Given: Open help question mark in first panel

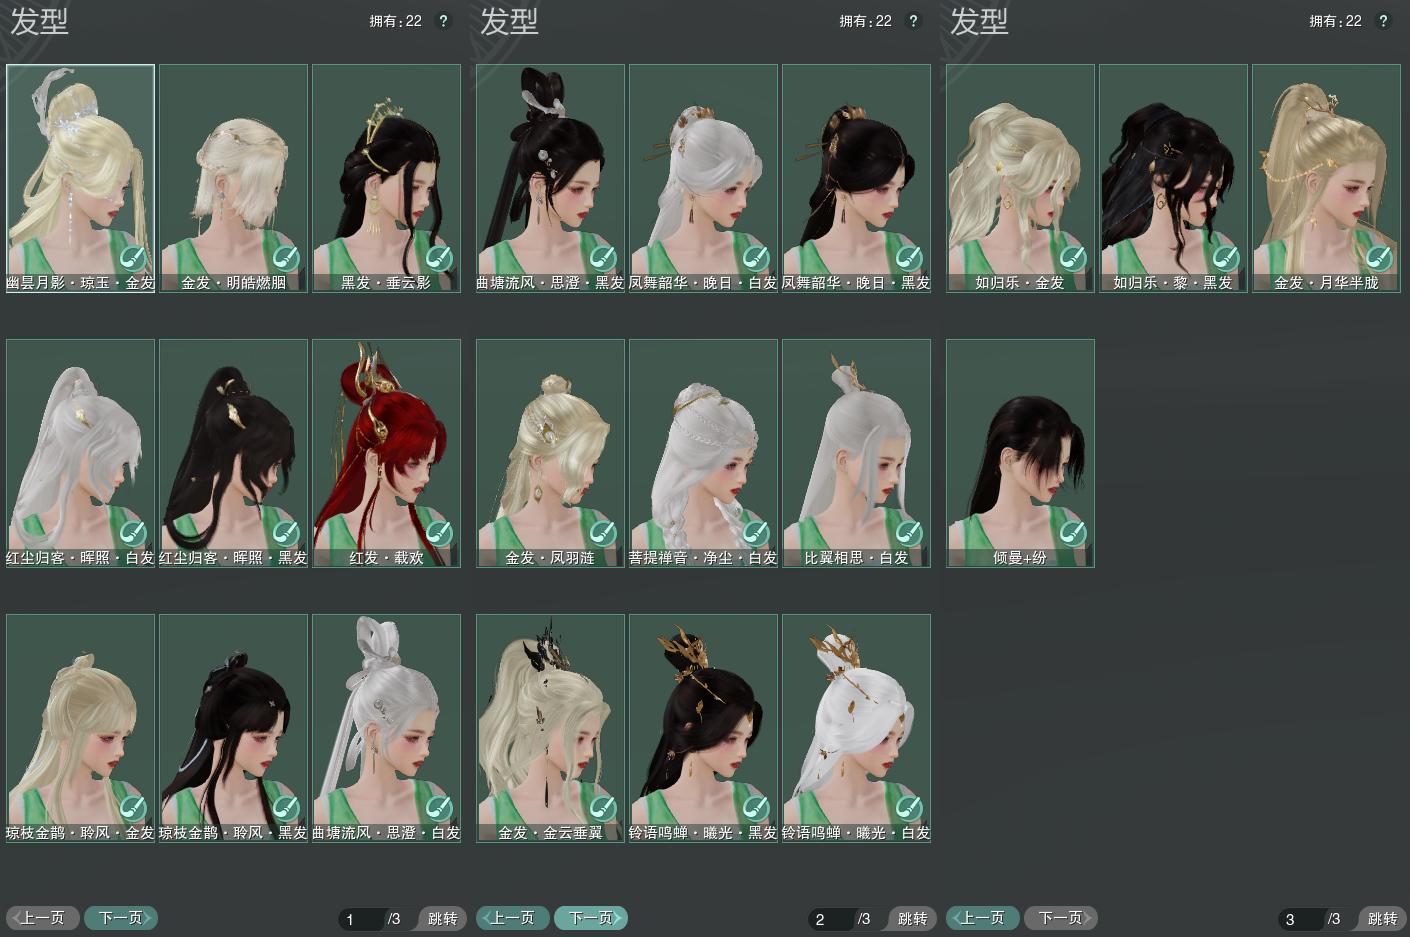Looking at the screenshot, I should click(x=443, y=21).
